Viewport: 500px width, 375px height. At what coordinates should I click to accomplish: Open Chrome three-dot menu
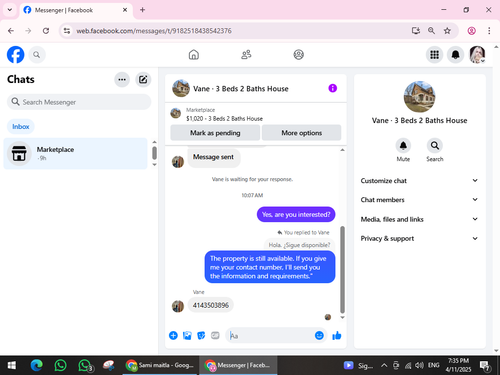[489, 31]
